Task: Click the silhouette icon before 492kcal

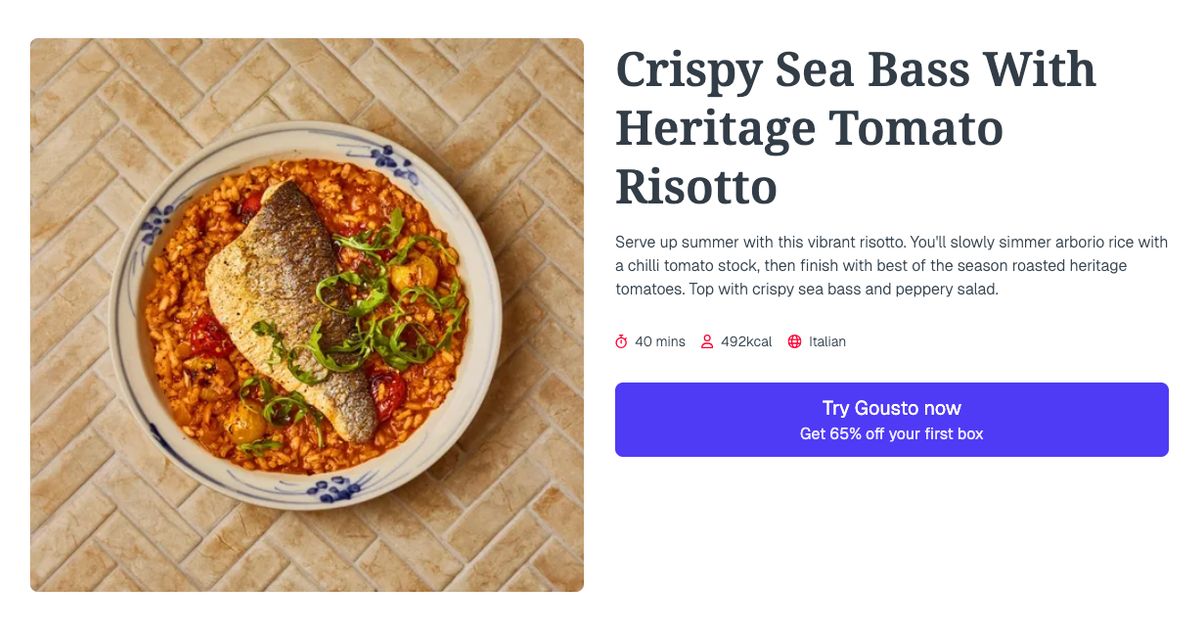Action: [708, 341]
